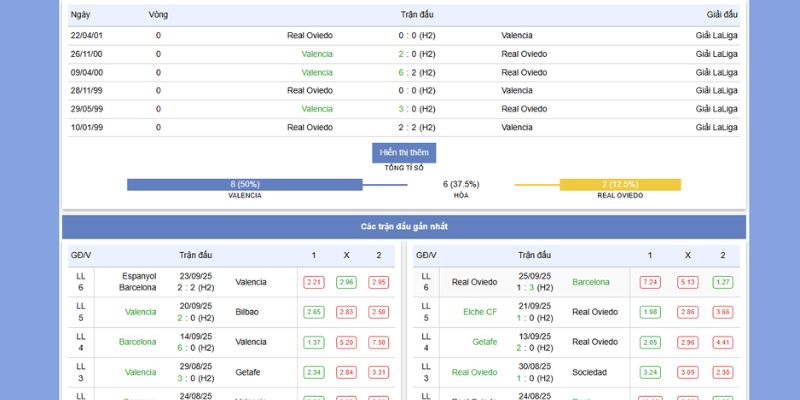
Task: Click Giải LaLiga in the 22/04/01 row
Action: point(716,35)
